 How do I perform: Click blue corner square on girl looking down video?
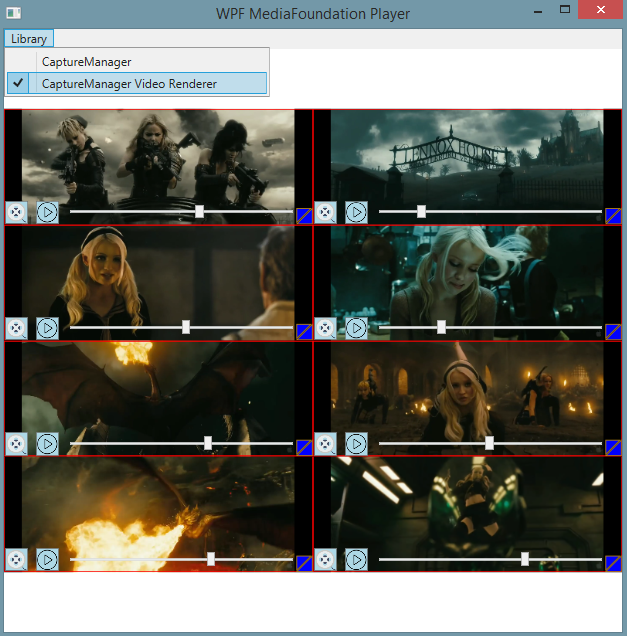tap(613, 332)
